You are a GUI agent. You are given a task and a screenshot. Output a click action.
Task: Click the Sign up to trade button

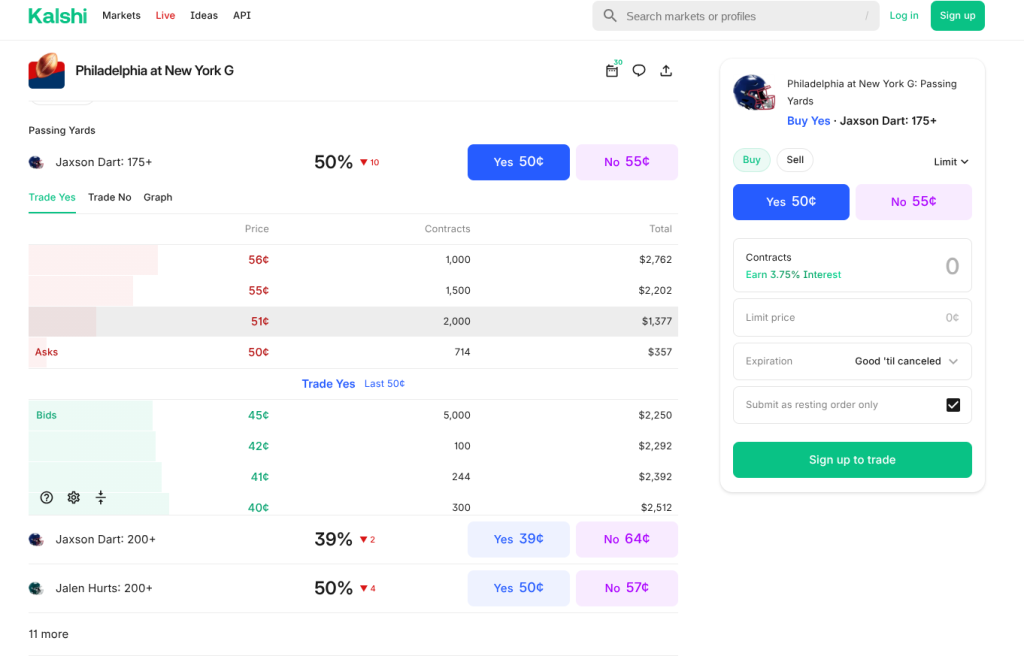(x=852, y=460)
